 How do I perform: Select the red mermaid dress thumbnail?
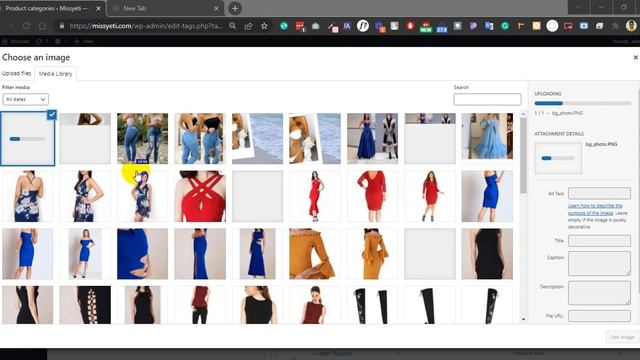coord(315,196)
